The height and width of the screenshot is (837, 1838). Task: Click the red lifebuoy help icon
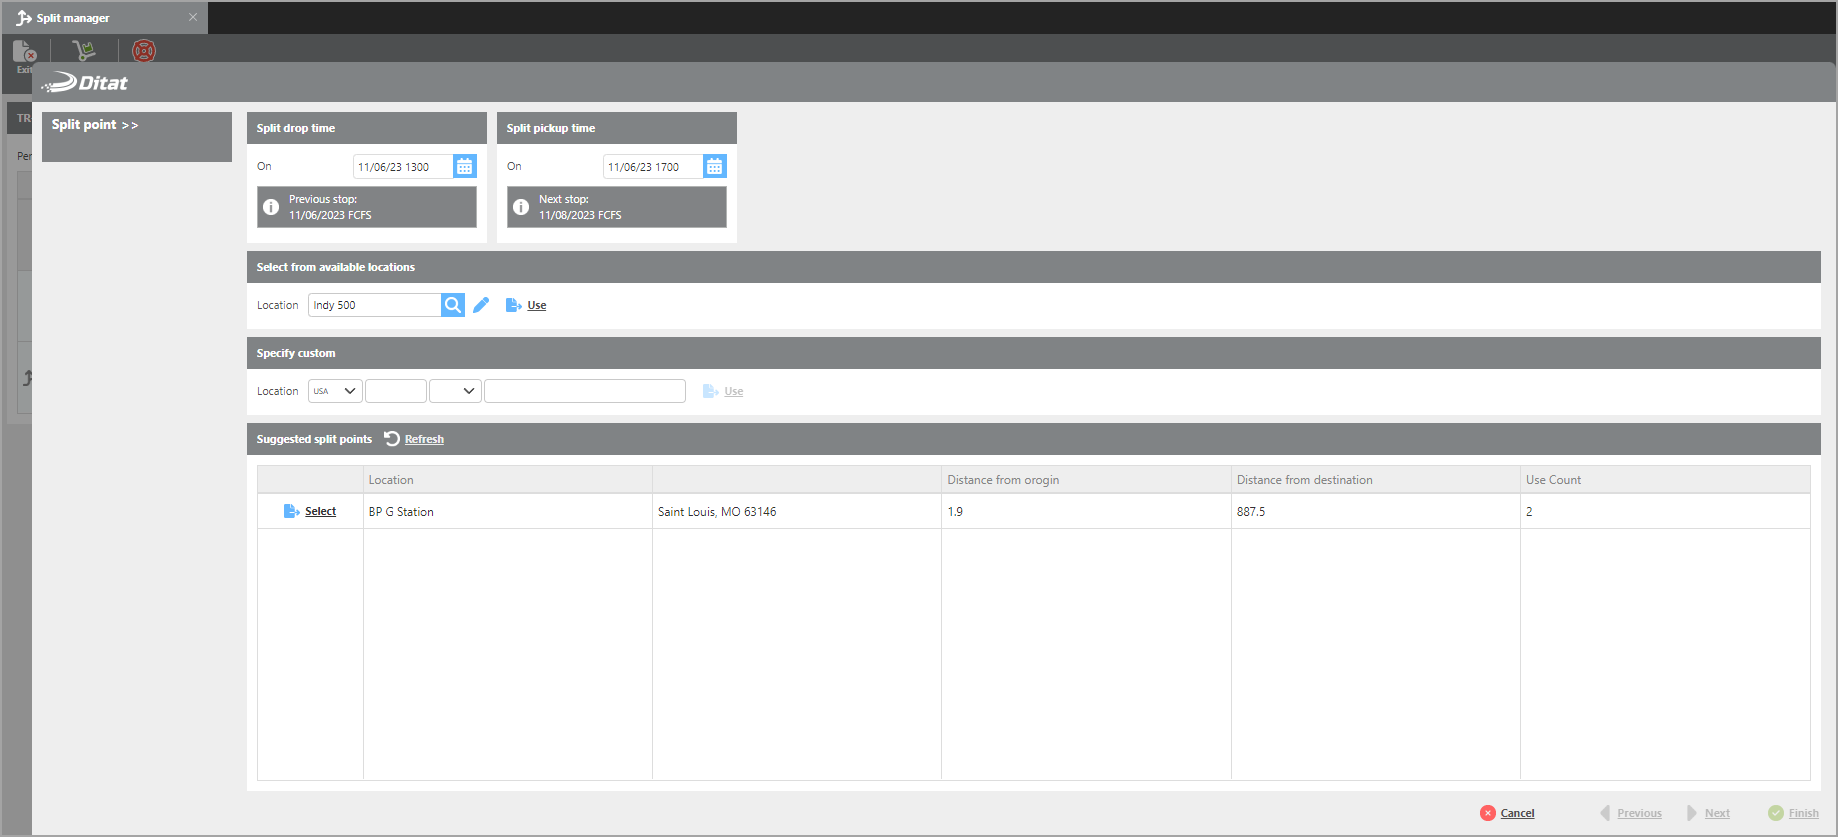click(144, 51)
